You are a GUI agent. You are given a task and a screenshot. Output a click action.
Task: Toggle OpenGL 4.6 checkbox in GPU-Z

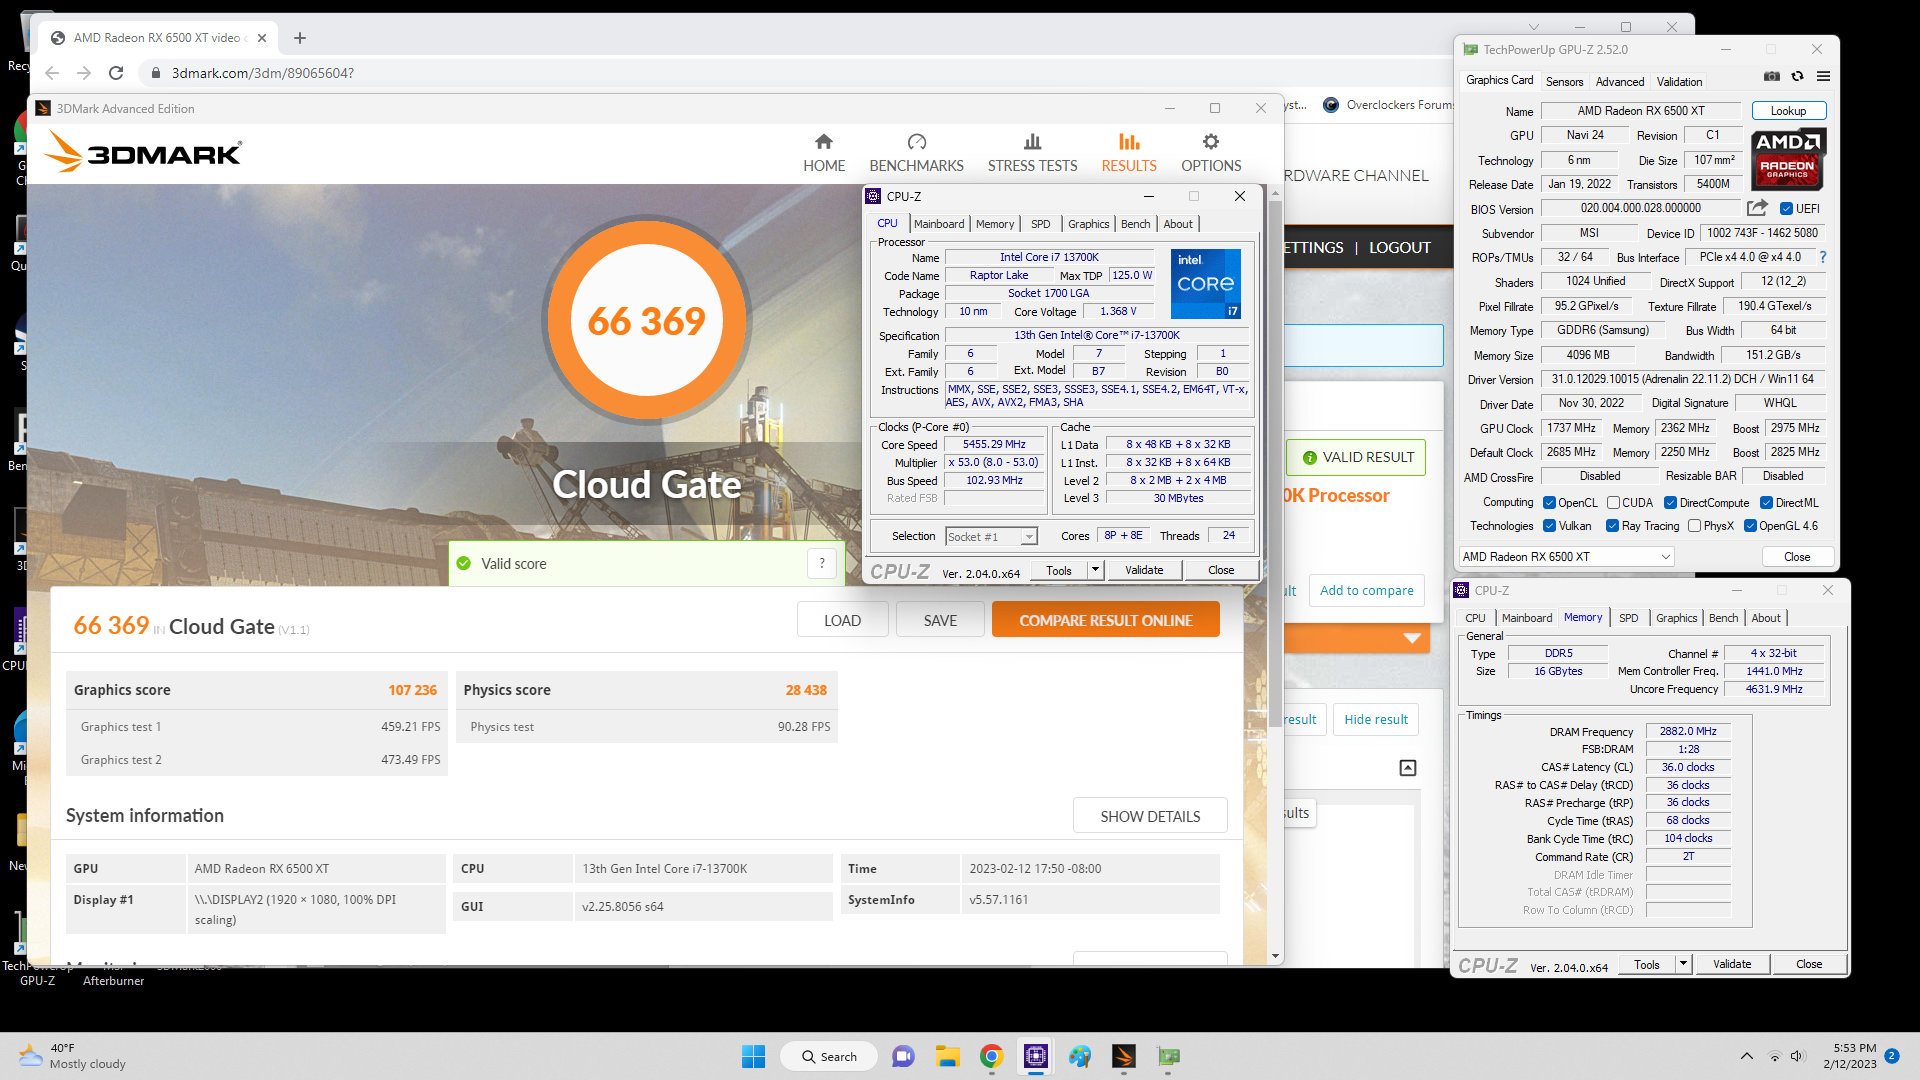(x=1750, y=526)
